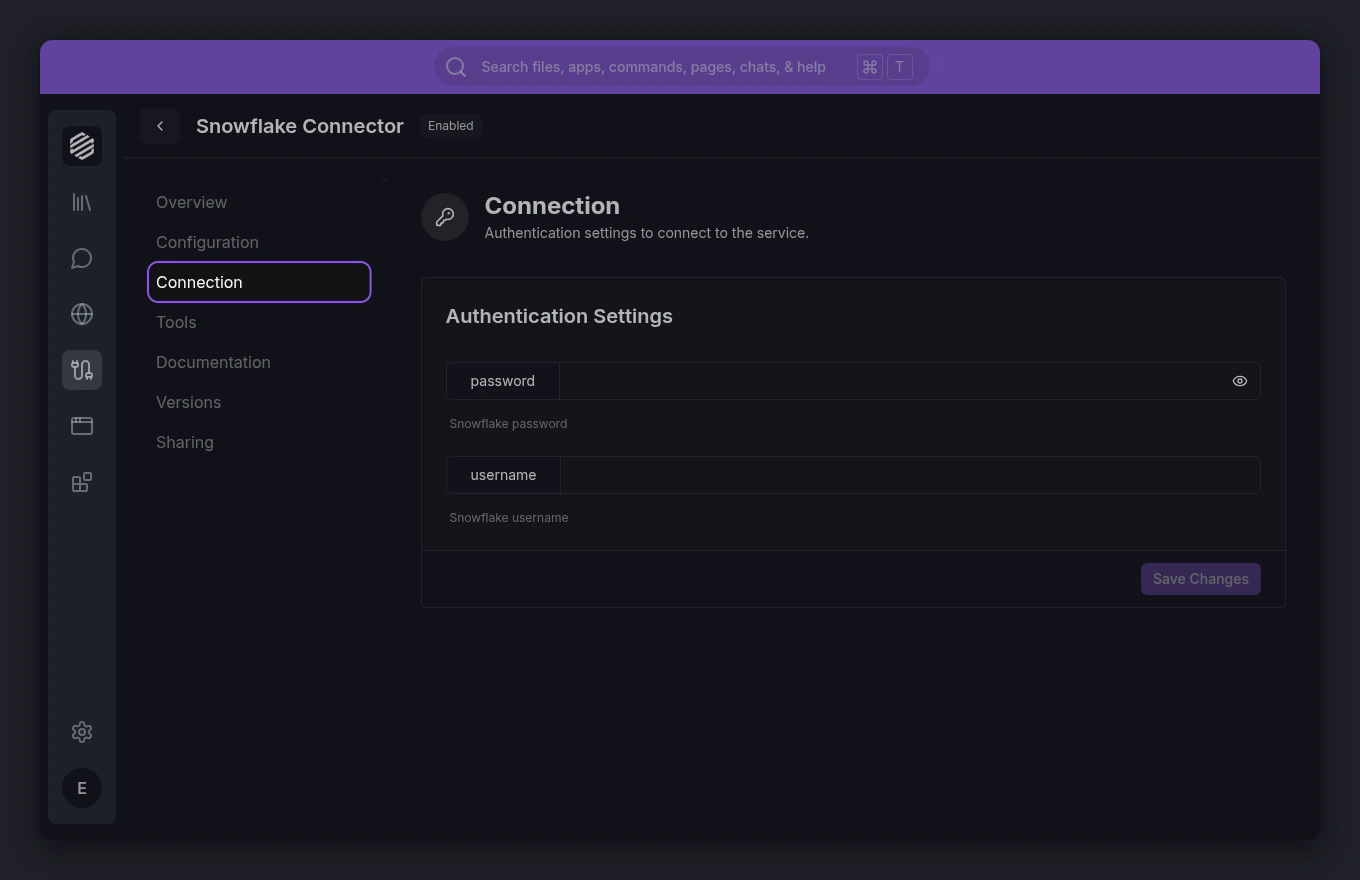
Task: Click the 'Snowflake username' helper text
Action: (509, 518)
